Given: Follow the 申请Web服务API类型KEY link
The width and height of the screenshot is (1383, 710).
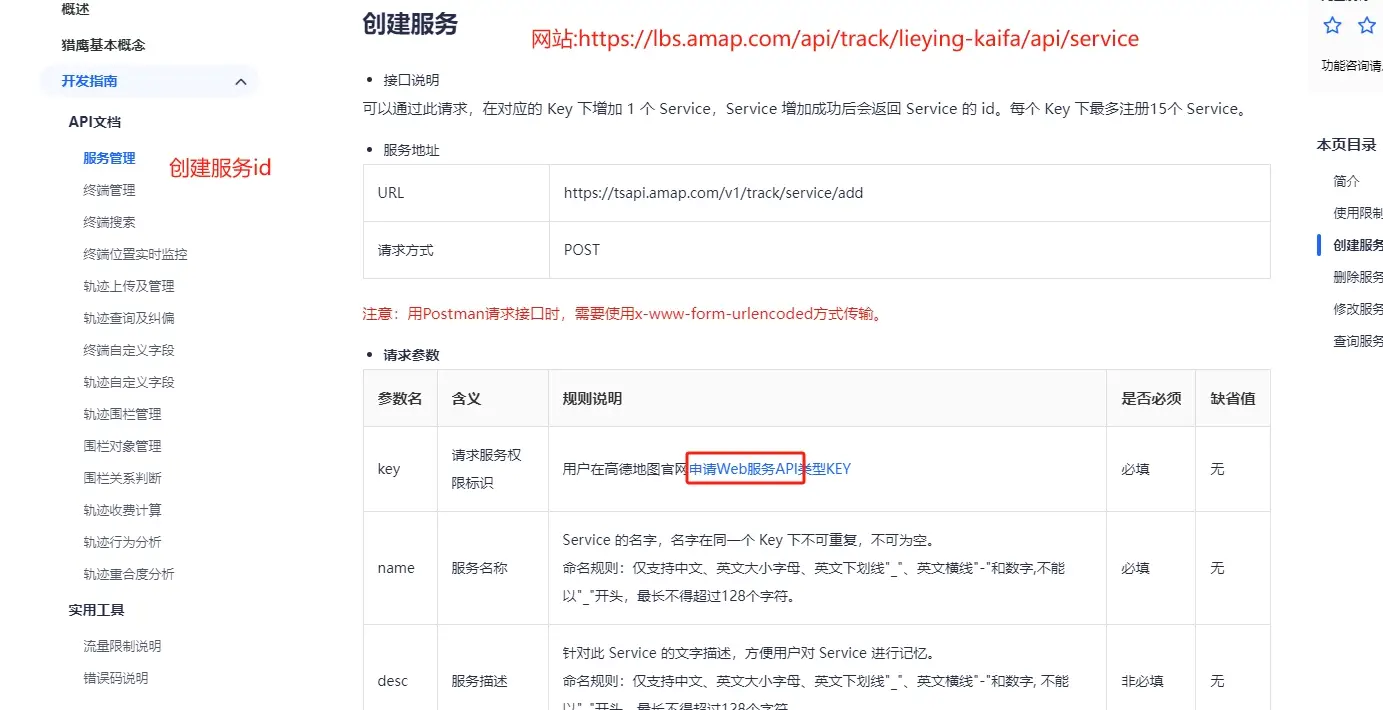Looking at the screenshot, I should [770, 469].
